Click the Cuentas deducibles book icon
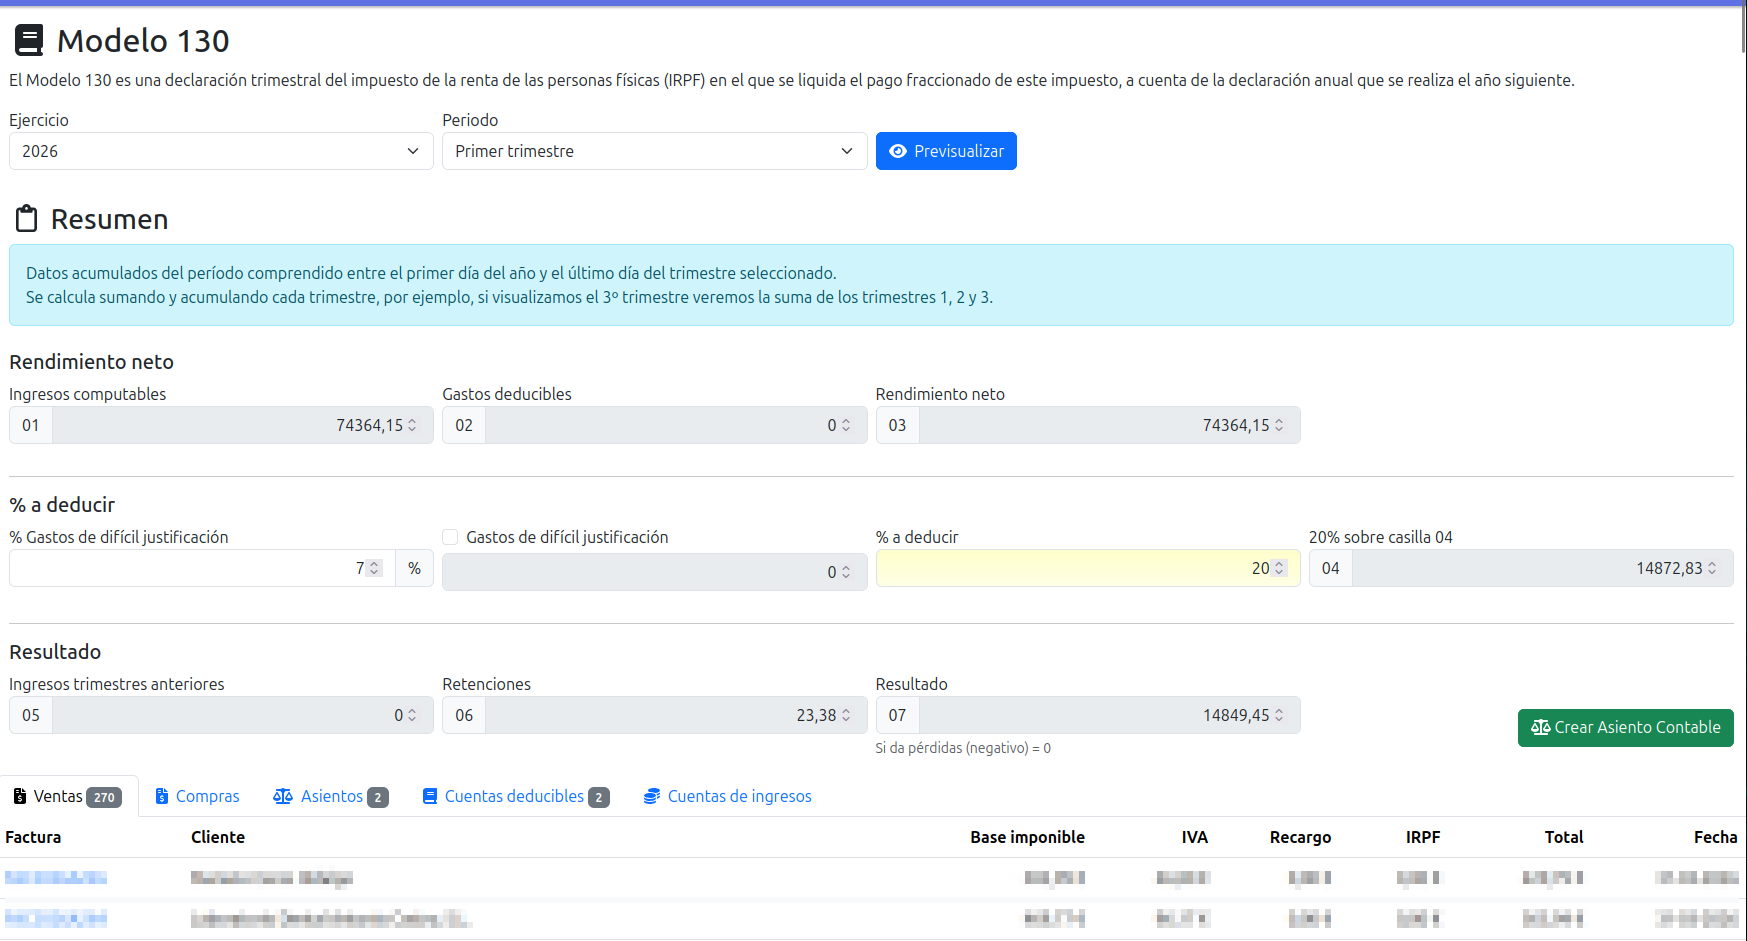Image resolution: width=1747 pixels, height=941 pixels. tap(430, 796)
